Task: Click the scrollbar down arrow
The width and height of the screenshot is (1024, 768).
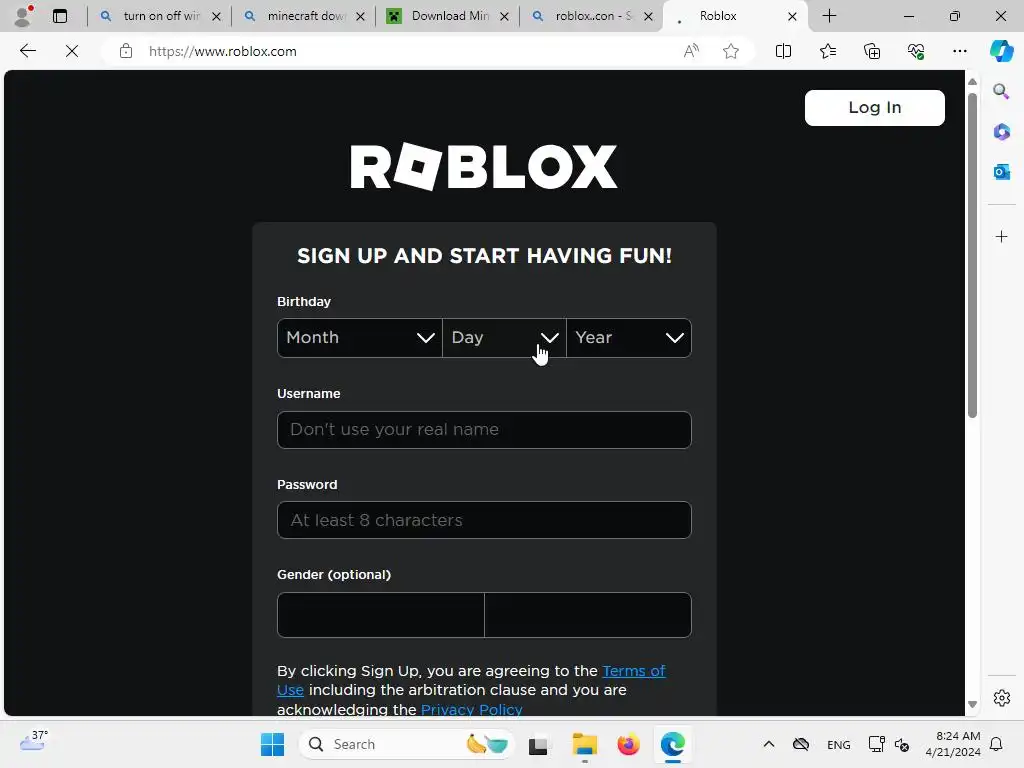Action: click(972, 705)
